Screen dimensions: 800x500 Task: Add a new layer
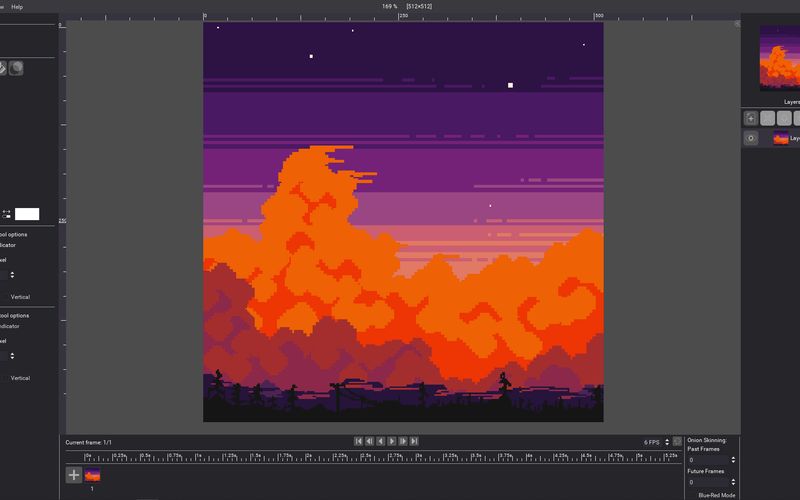pyautogui.click(x=751, y=118)
